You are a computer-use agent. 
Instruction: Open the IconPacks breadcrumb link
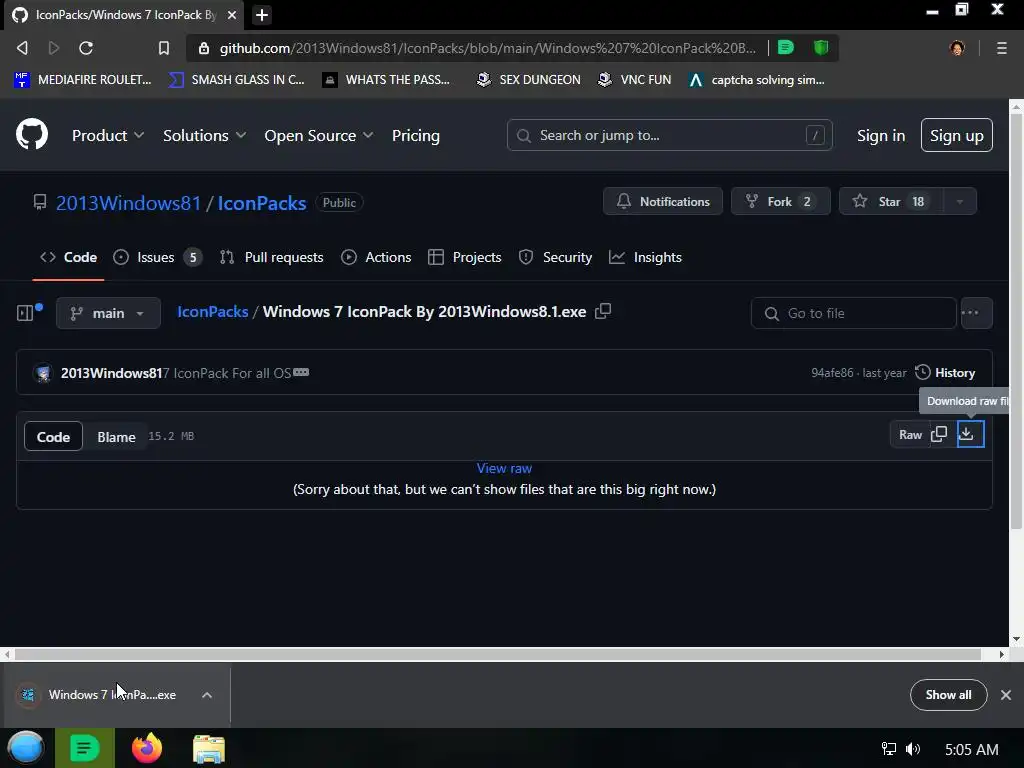pos(213,312)
